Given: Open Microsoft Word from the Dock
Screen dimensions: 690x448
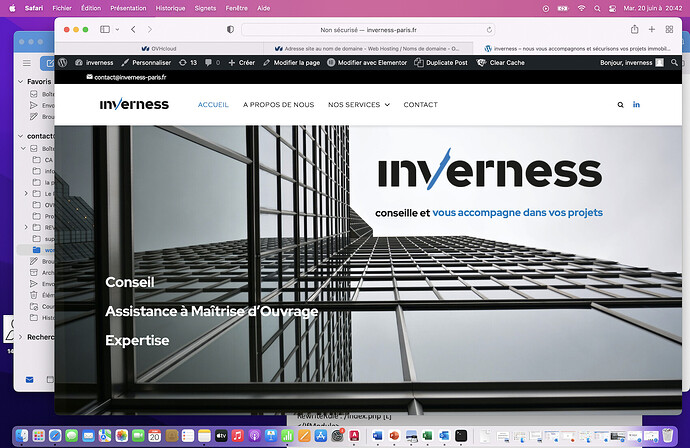Looking at the screenshot, I should 377,436.
